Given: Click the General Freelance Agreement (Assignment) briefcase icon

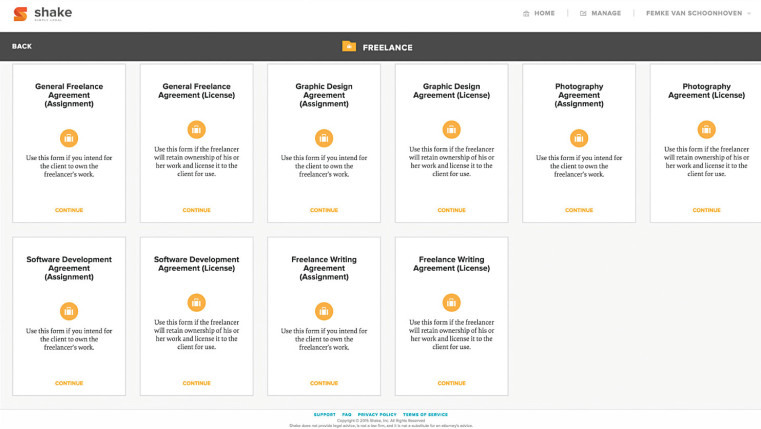Looking at the screenshot, I should [x=69, y=138].
